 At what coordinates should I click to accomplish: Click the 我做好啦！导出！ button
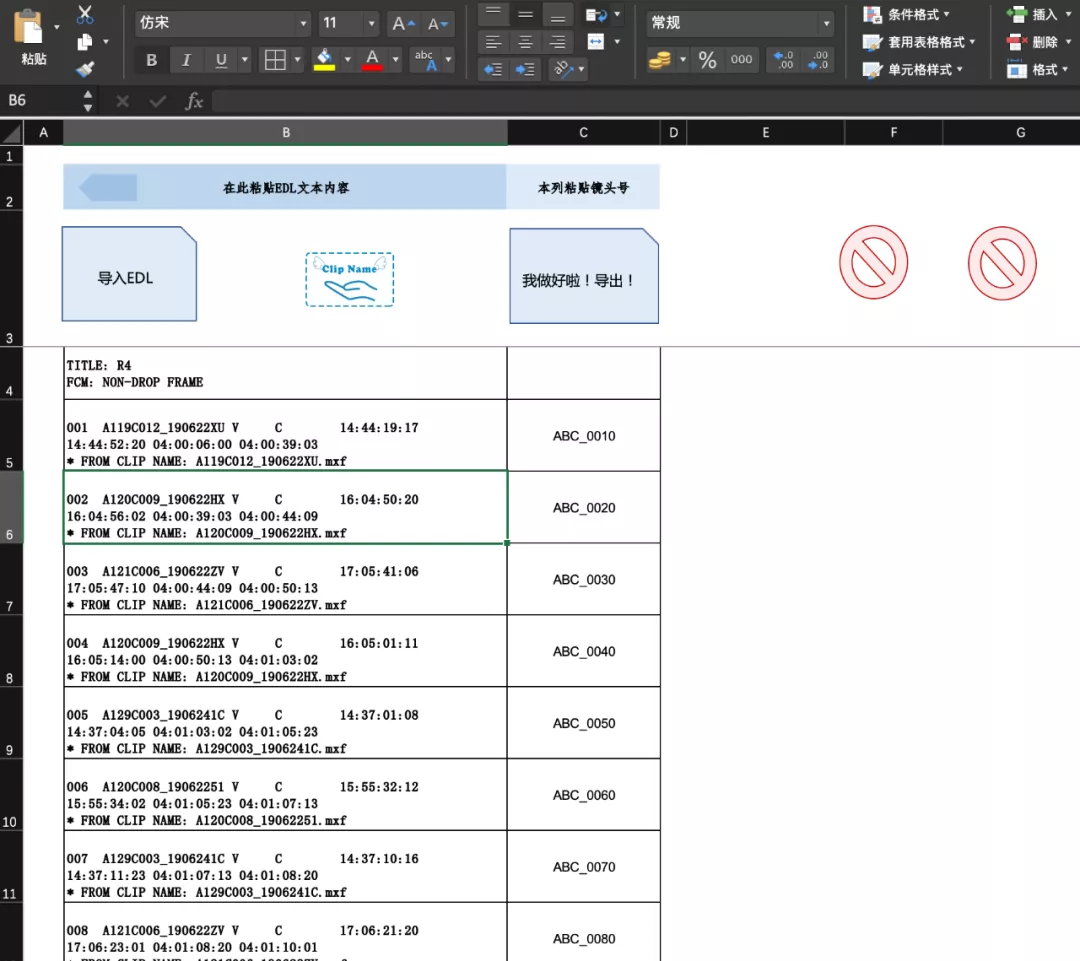click(x=584, y=276)
